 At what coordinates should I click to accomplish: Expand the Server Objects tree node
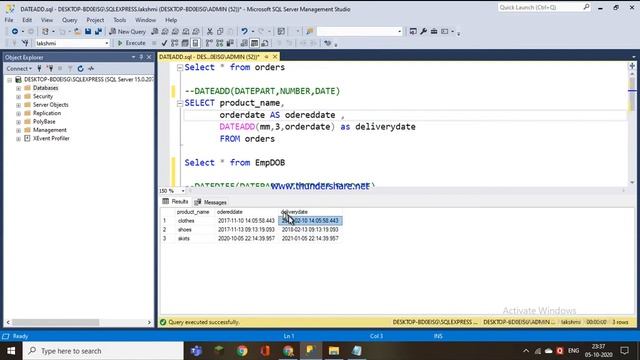pos(18,105)
